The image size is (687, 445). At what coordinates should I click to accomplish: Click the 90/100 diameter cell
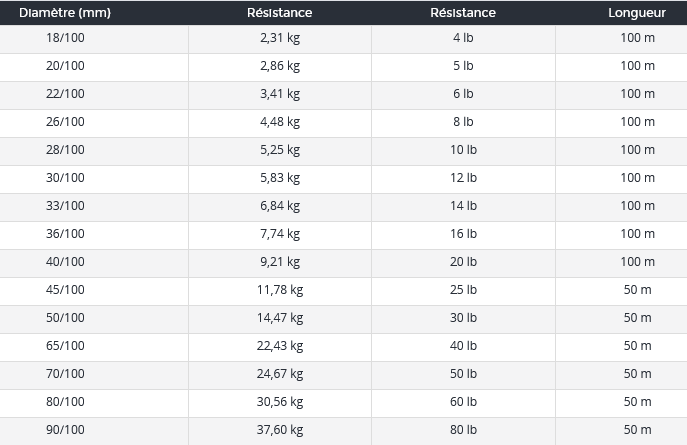(x=66, y=430)
